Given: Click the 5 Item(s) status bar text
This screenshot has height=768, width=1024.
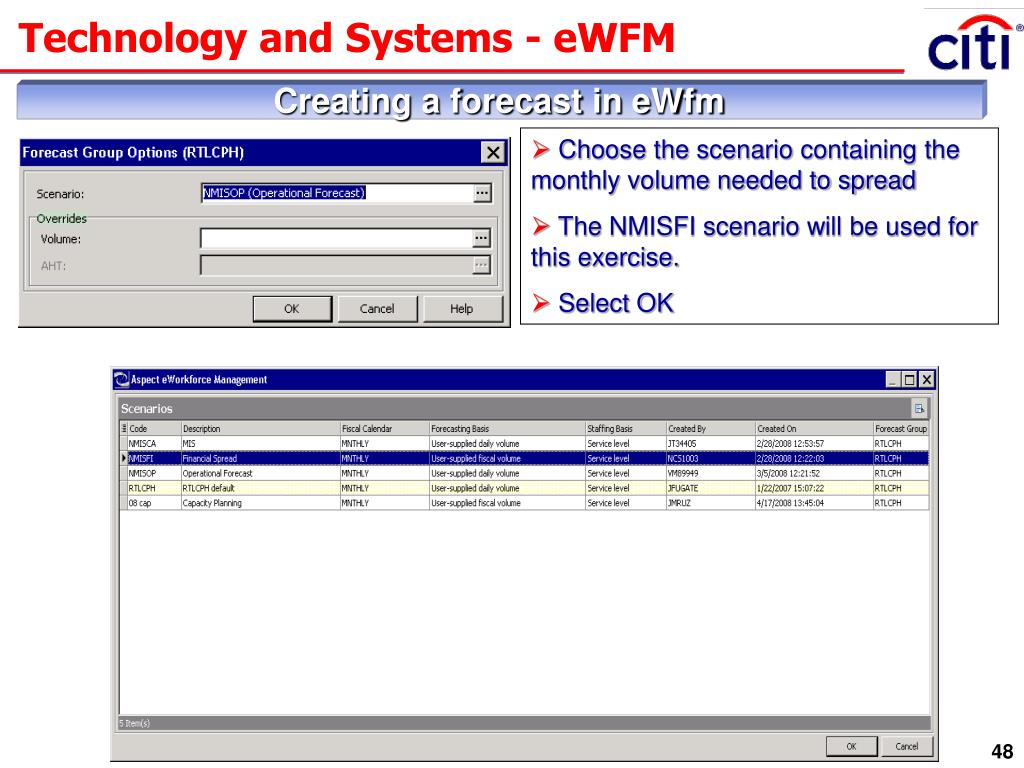Looking at the screenshot, I should [135, 723].
